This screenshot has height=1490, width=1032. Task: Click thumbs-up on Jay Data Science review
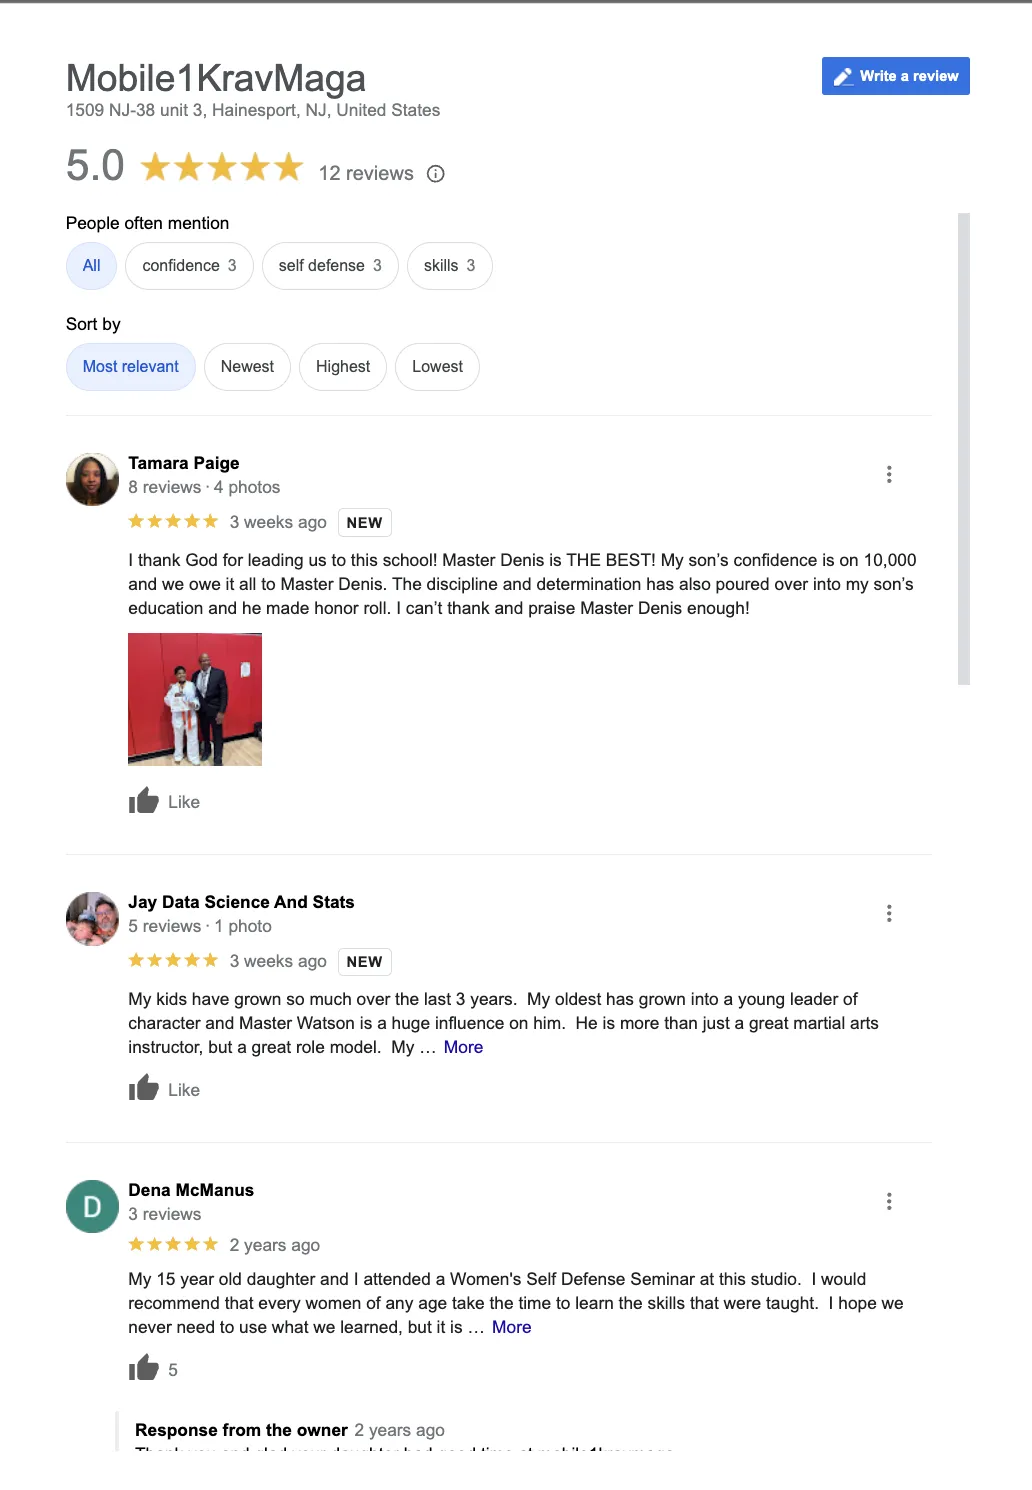coord(144,1088)
